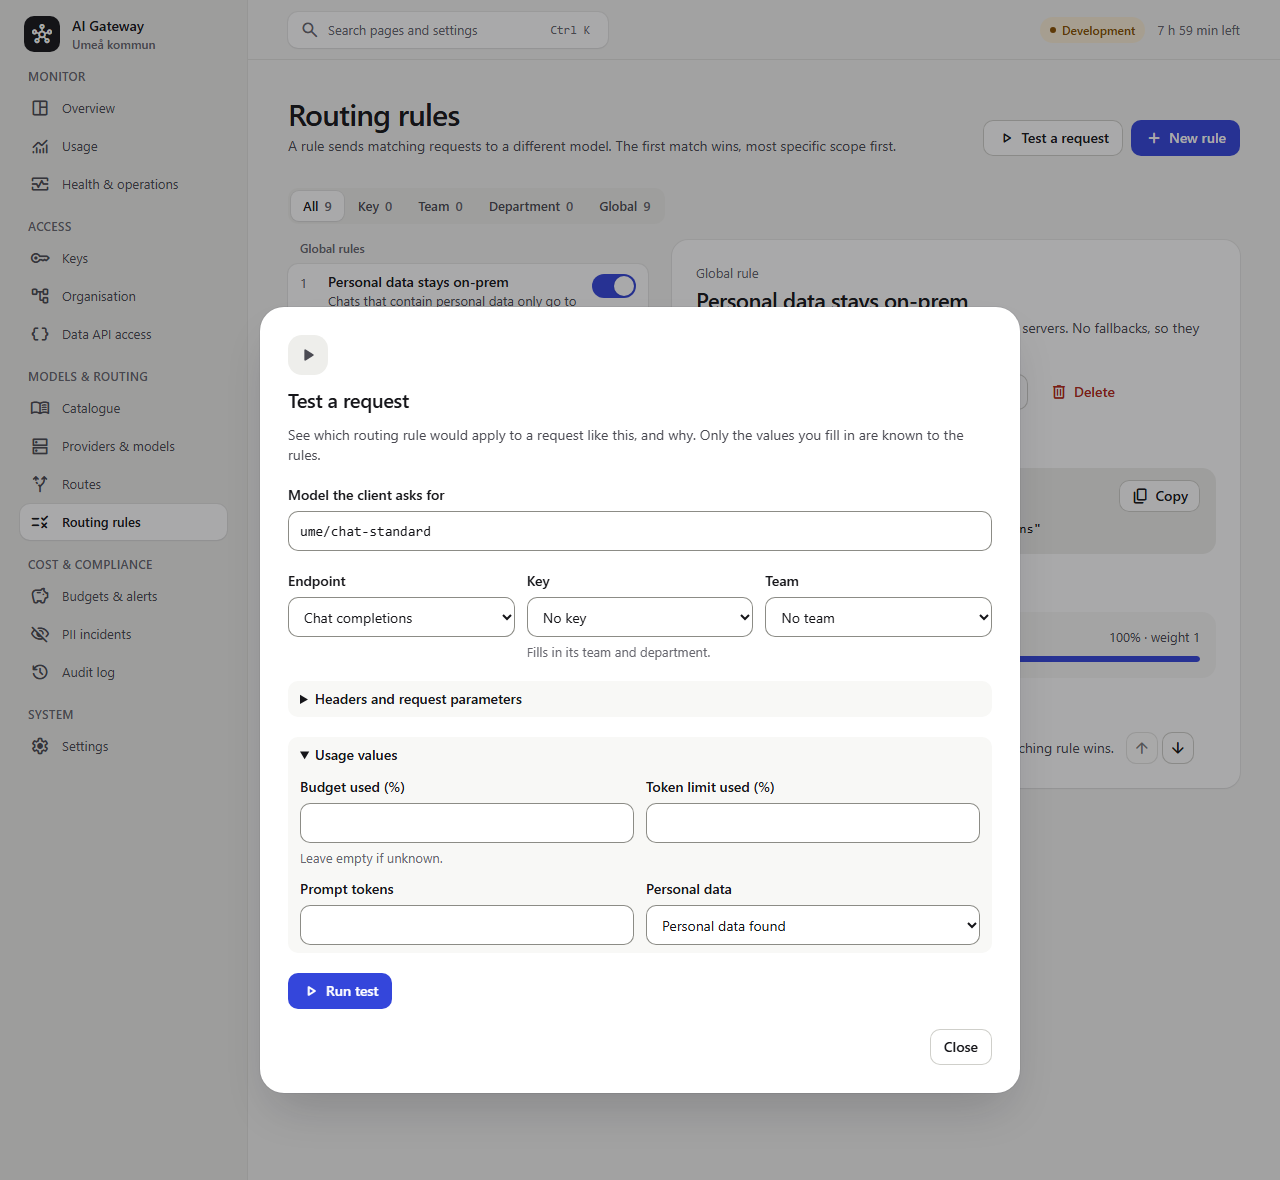
Task: Switch to the Department tab
Action: [531, 206]
